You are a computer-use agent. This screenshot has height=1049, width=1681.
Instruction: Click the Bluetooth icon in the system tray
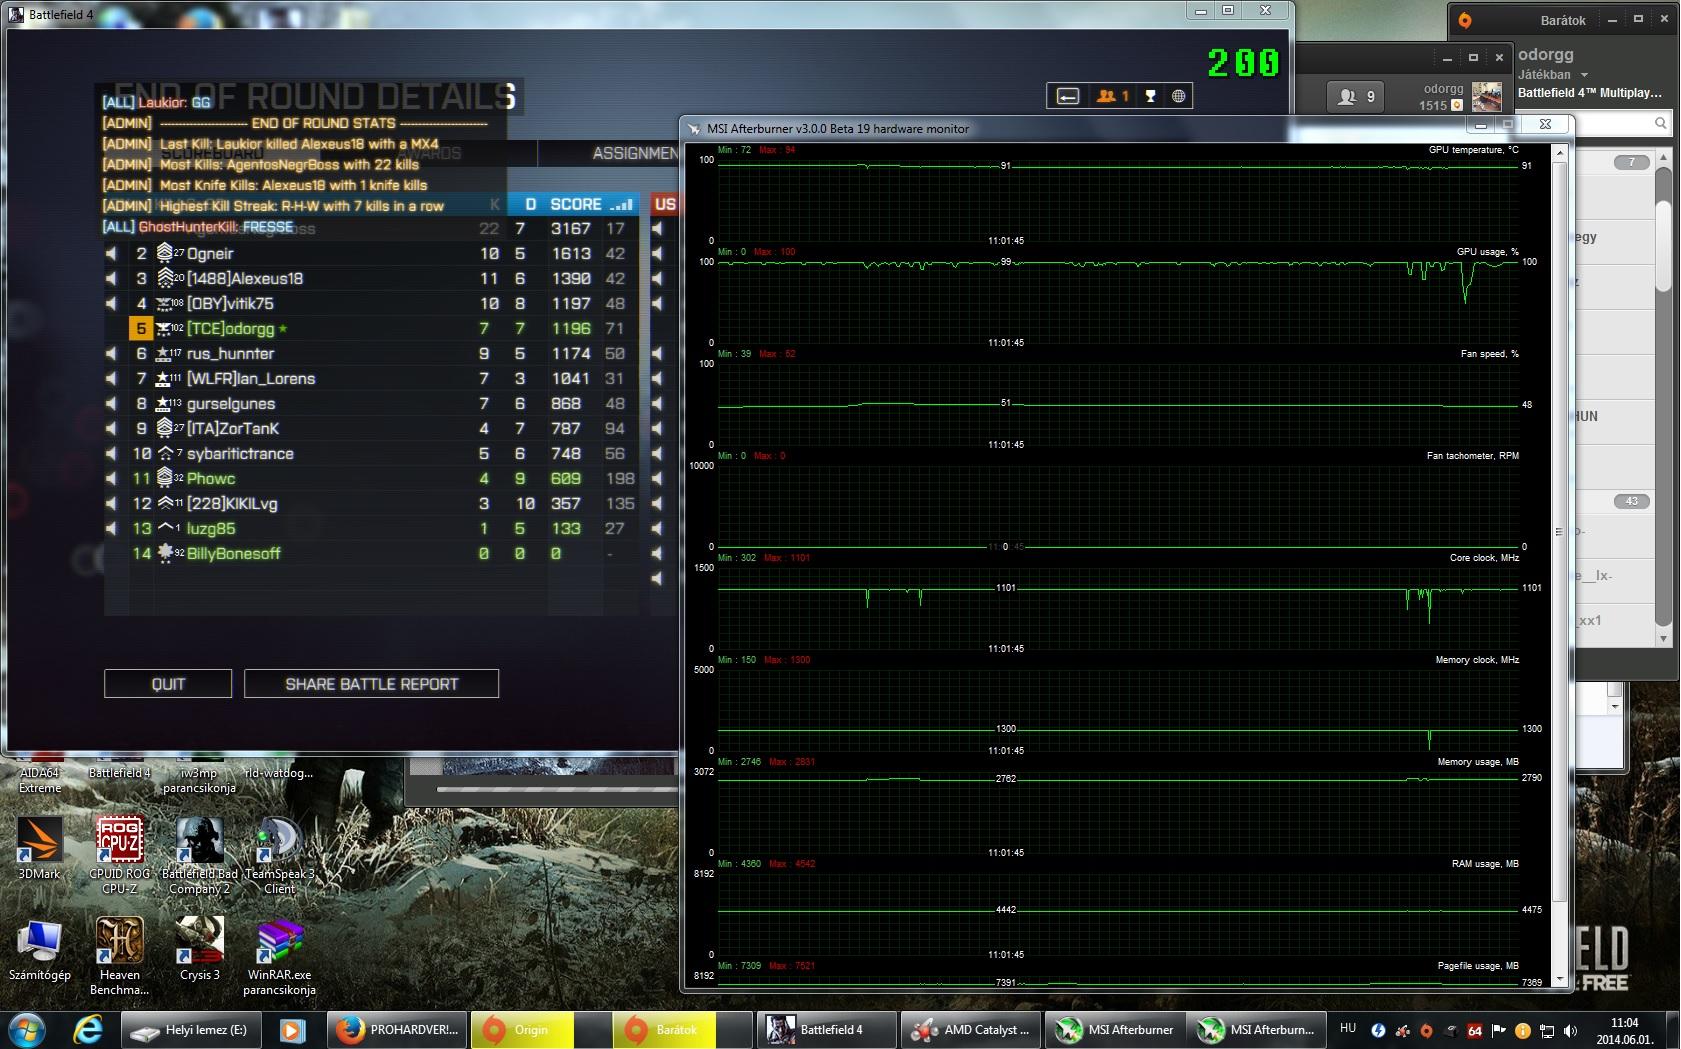[x=1378, y=1031]
